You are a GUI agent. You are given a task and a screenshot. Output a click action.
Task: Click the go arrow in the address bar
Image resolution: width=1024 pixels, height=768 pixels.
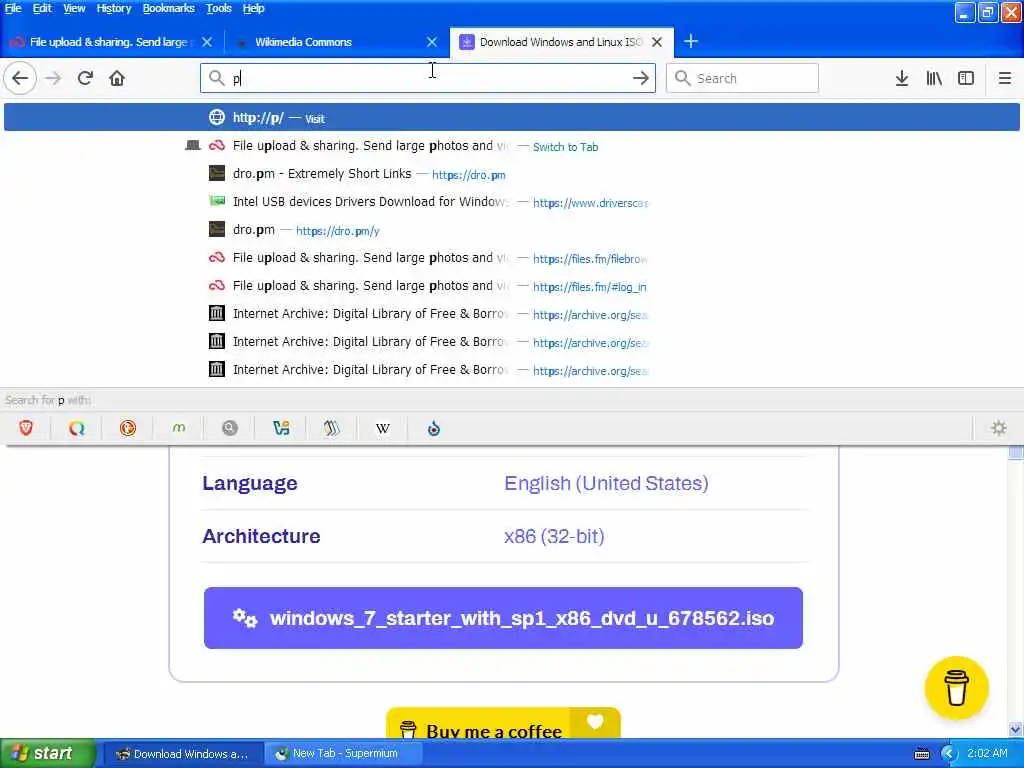641,78
